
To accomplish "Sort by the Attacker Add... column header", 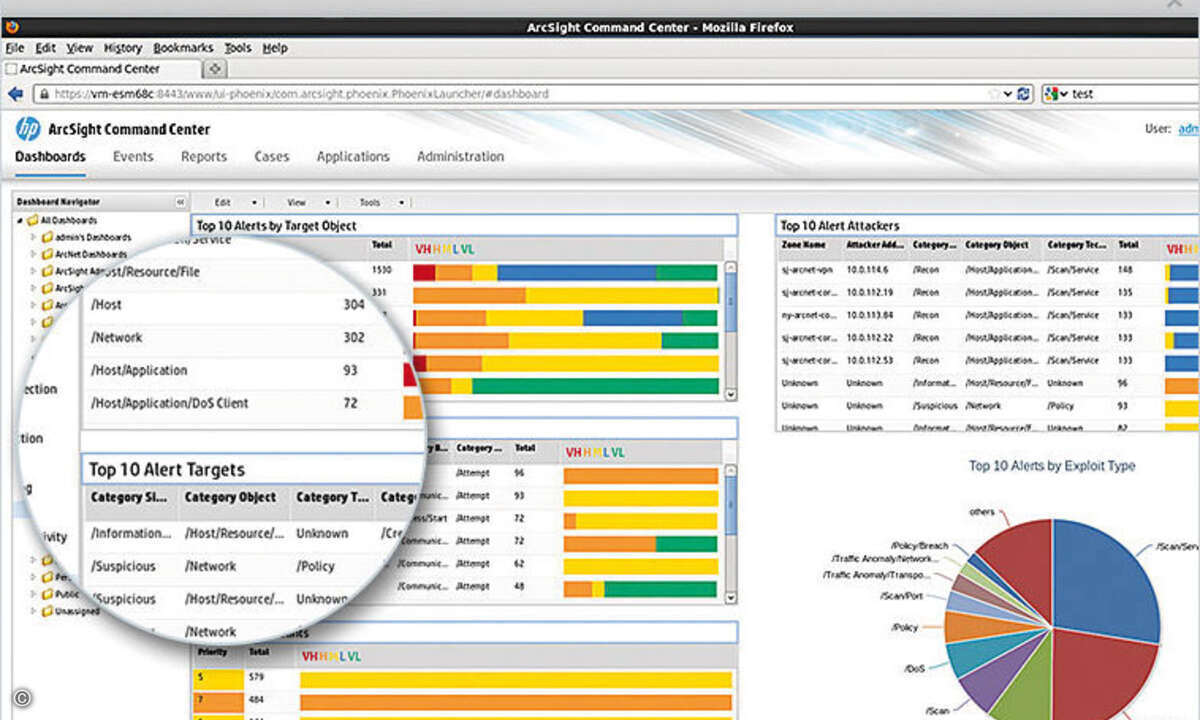I will 874,245.
